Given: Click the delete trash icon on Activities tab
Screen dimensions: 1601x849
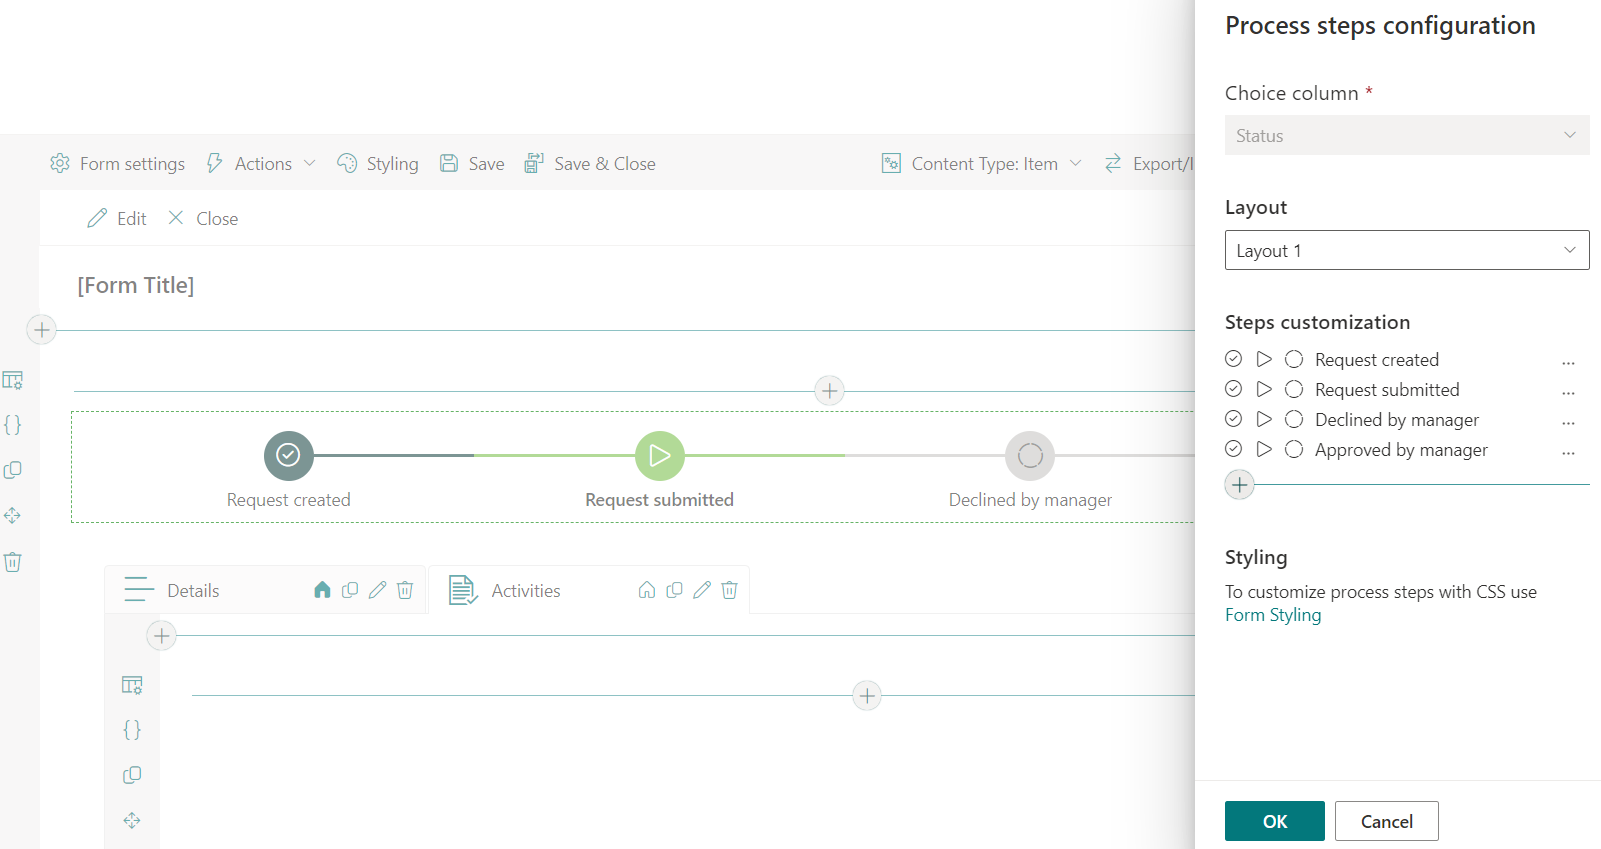Looking at the screenshot, I should 729,590.
